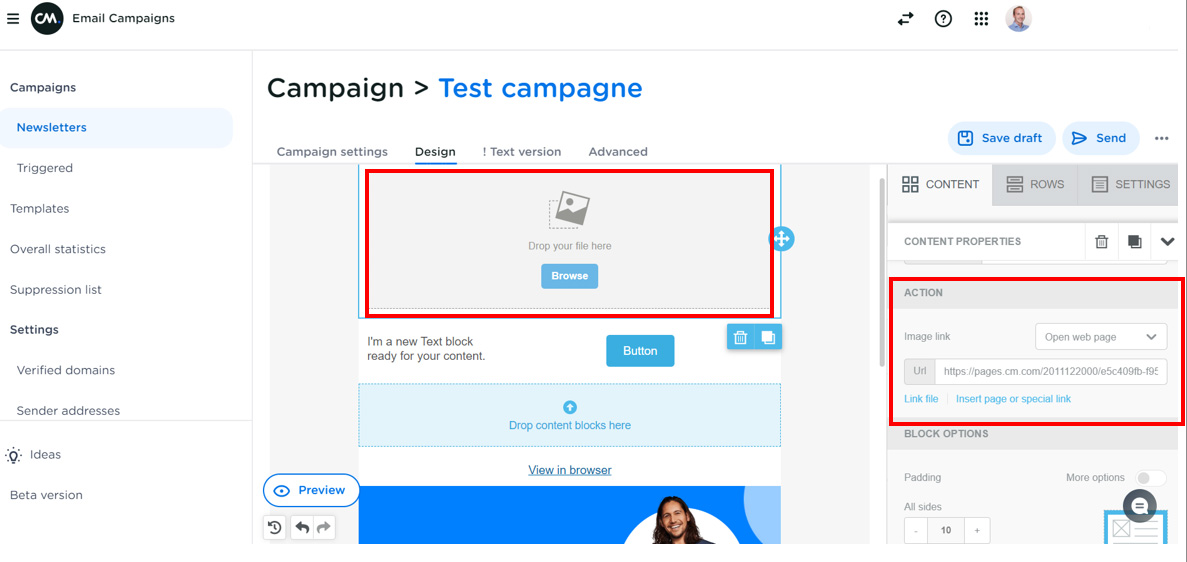1187x562 pixels.
Task: Click the Url input field
Action: [1050, 371]
